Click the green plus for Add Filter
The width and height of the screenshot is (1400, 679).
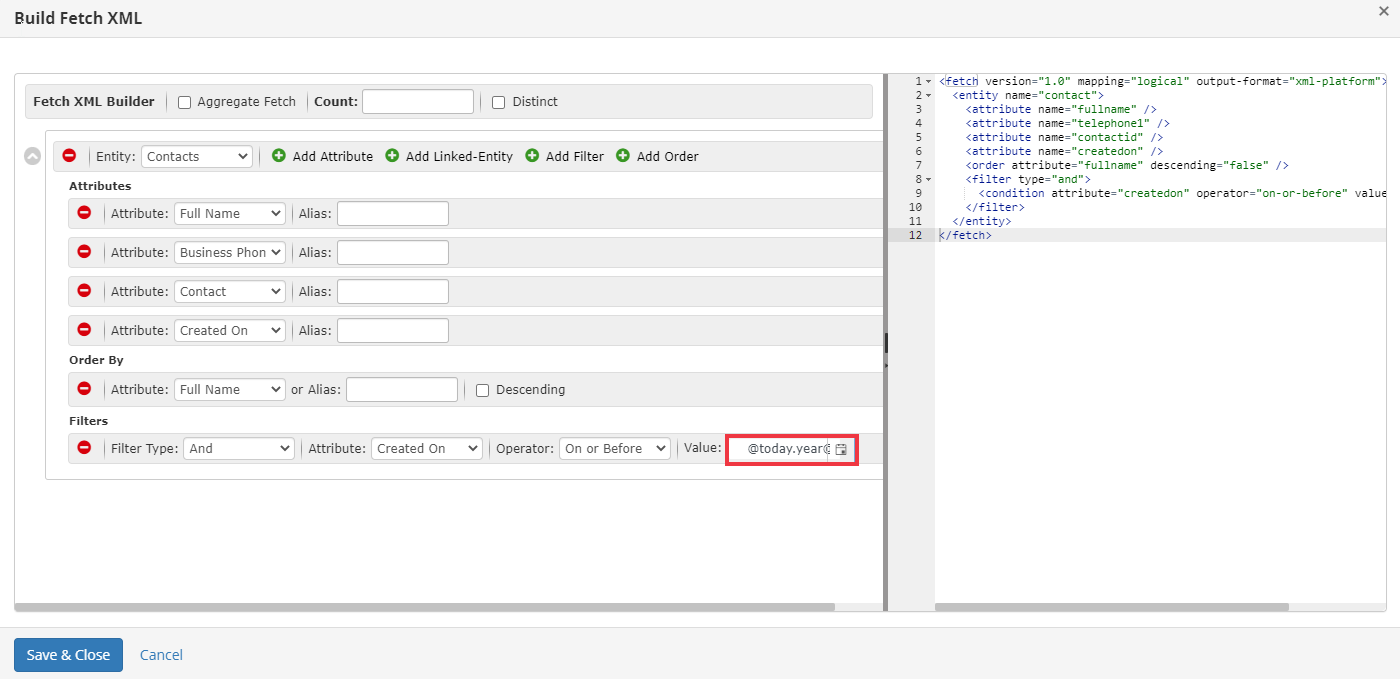[532, 156]
